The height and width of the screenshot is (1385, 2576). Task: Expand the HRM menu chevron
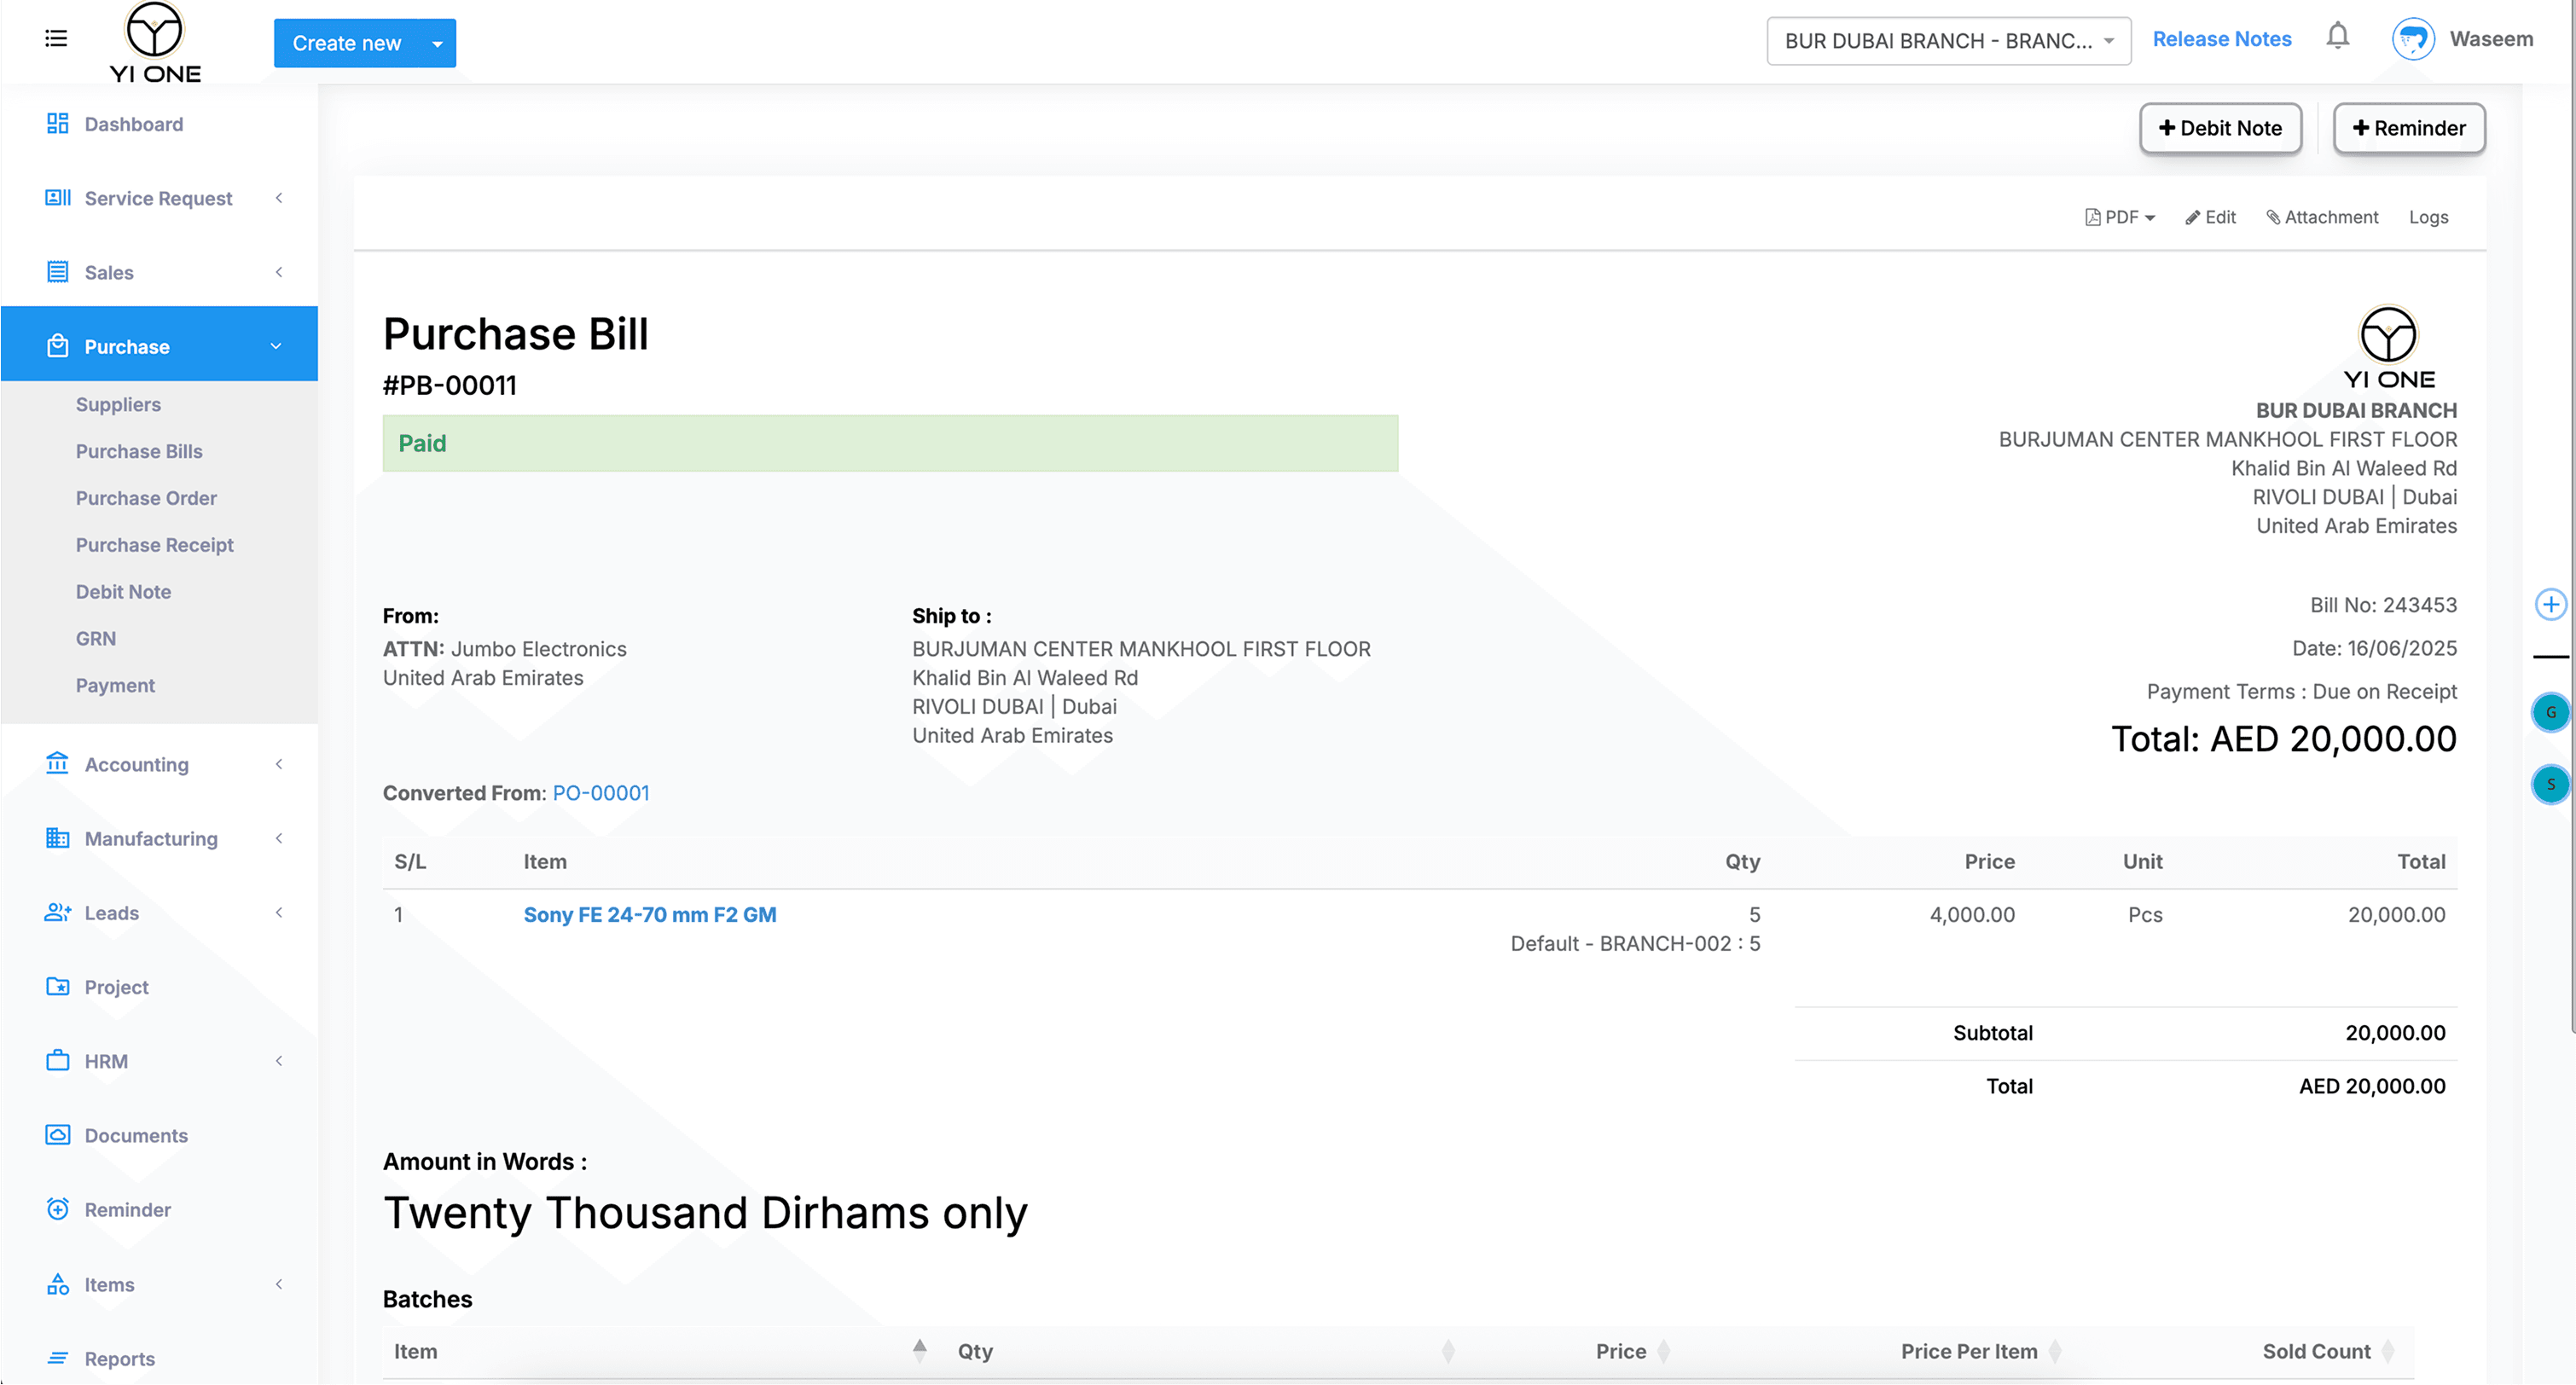tap(278, 1060)
